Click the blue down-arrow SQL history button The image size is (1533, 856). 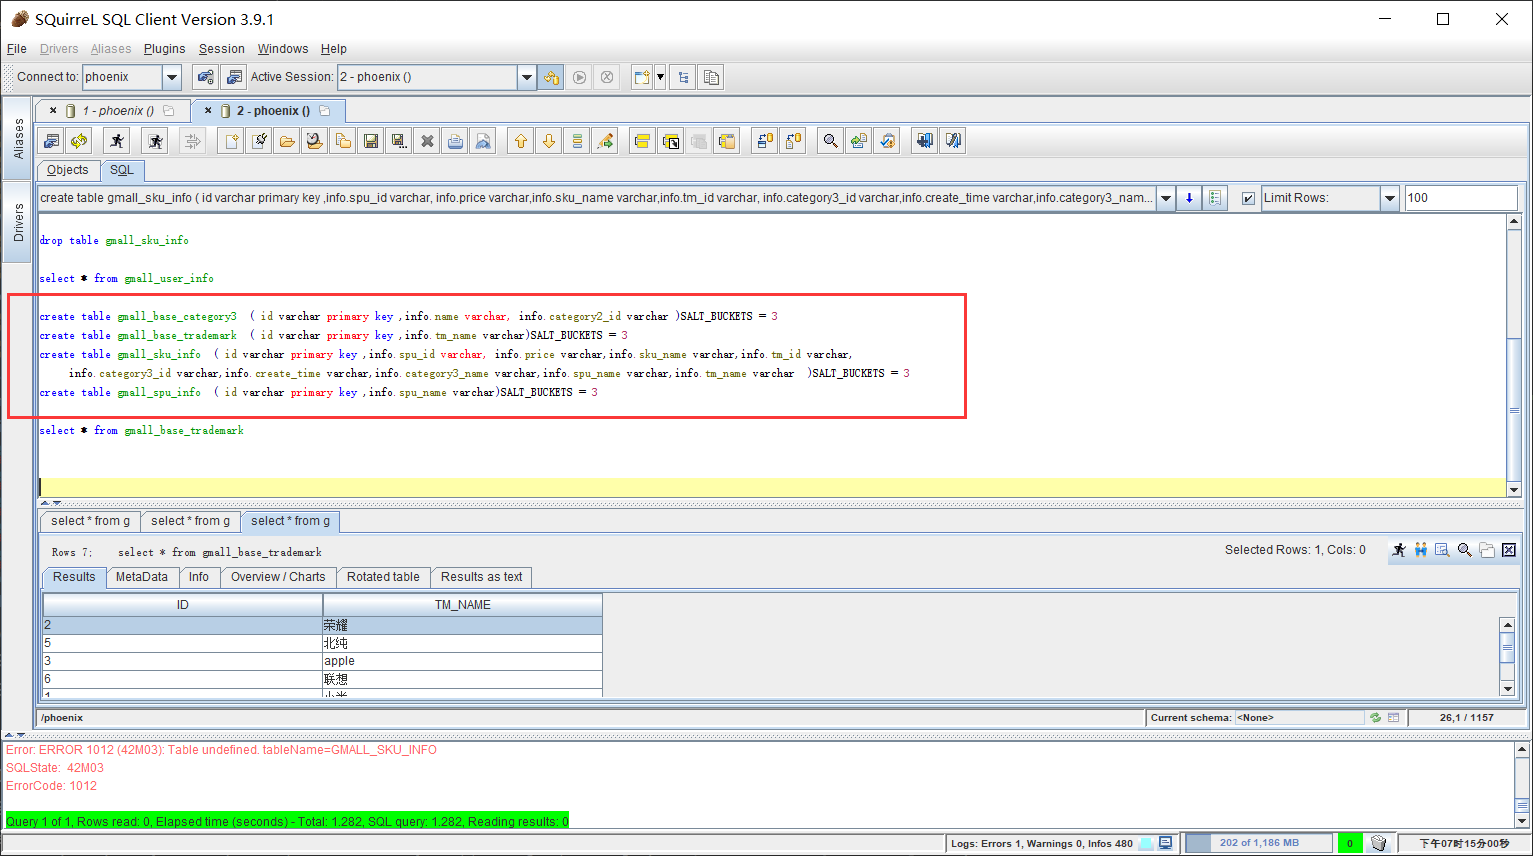[x=1189, y=198]
